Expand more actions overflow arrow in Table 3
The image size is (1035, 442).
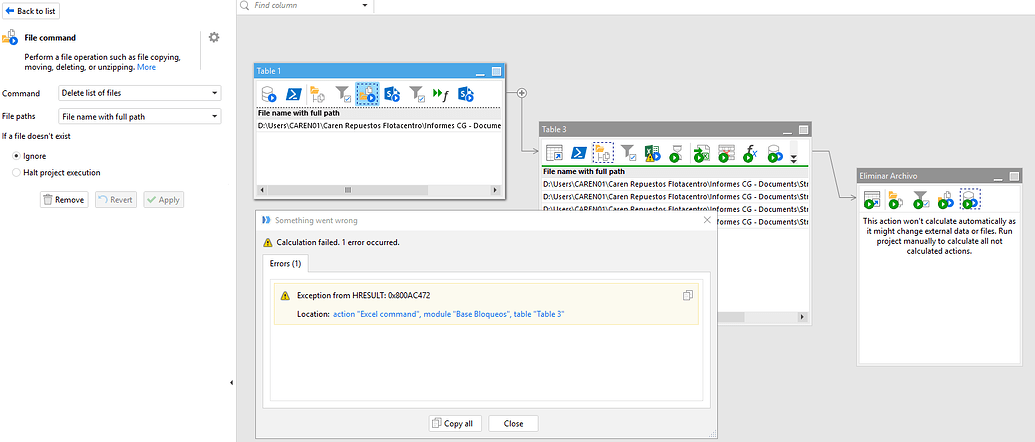794,158
